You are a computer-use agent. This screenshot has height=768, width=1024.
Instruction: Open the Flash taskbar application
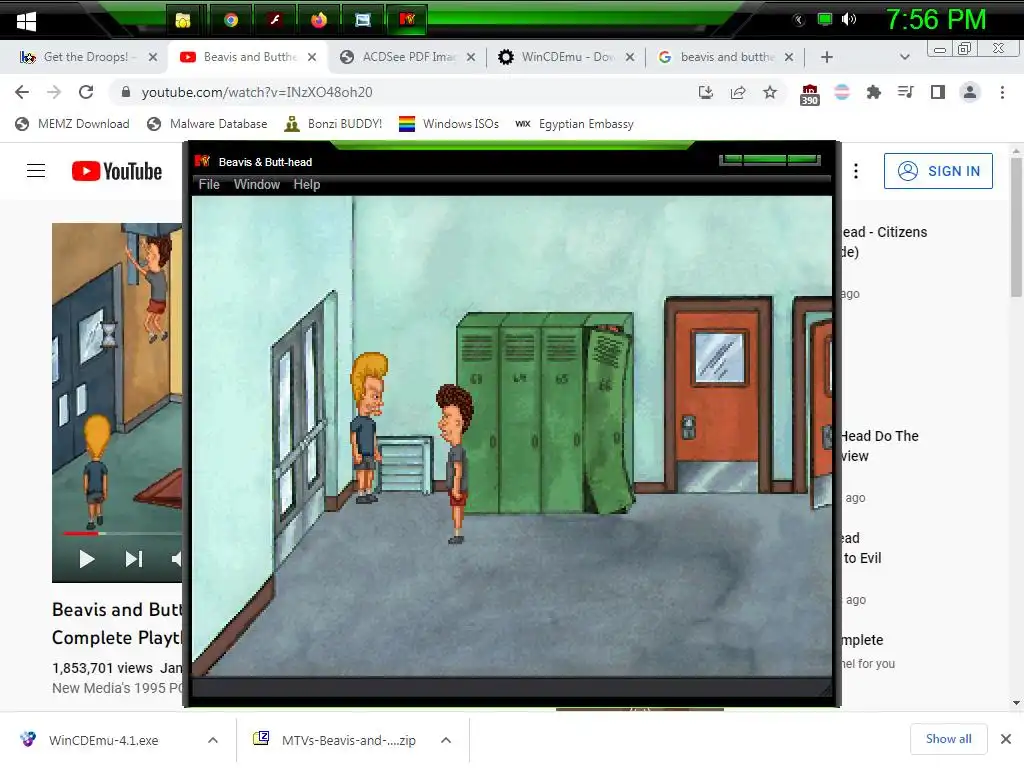pos(275,20)
